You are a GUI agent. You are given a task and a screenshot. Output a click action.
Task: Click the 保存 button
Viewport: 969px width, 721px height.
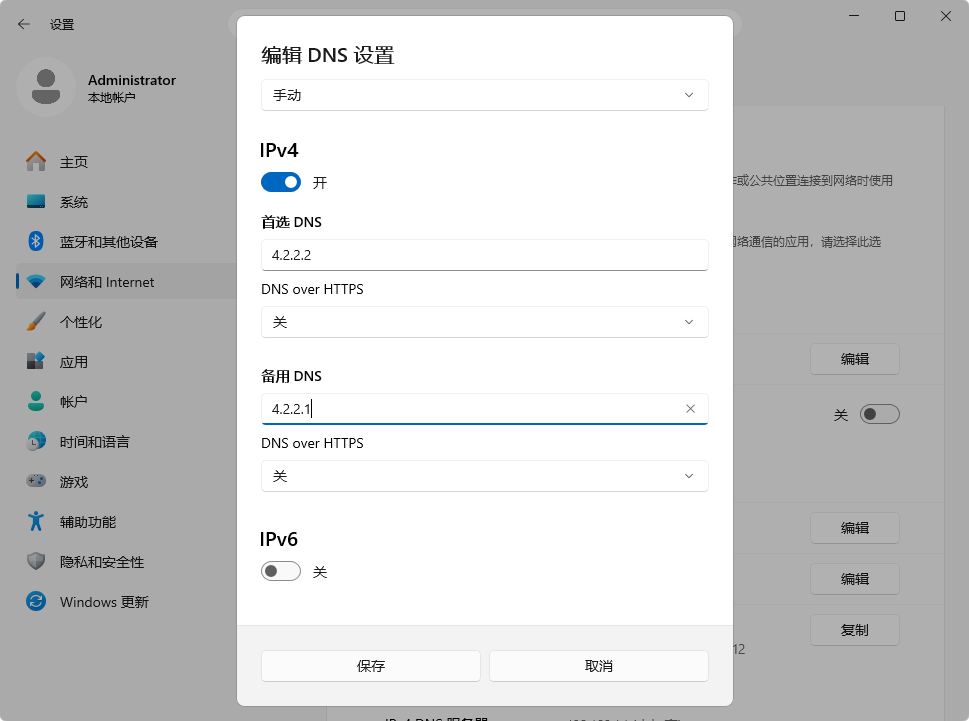(371, 666)
